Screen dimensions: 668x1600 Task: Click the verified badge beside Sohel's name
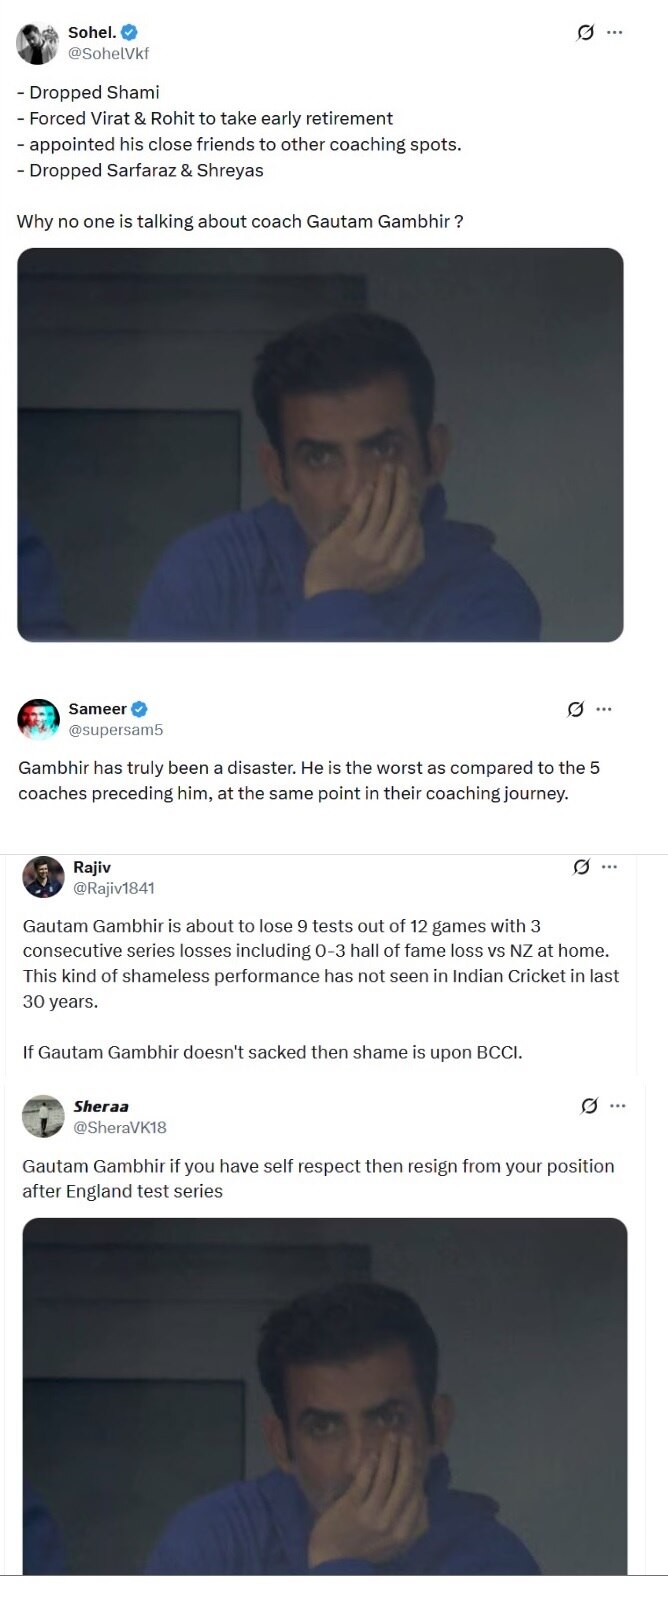(x=128, y=31)
